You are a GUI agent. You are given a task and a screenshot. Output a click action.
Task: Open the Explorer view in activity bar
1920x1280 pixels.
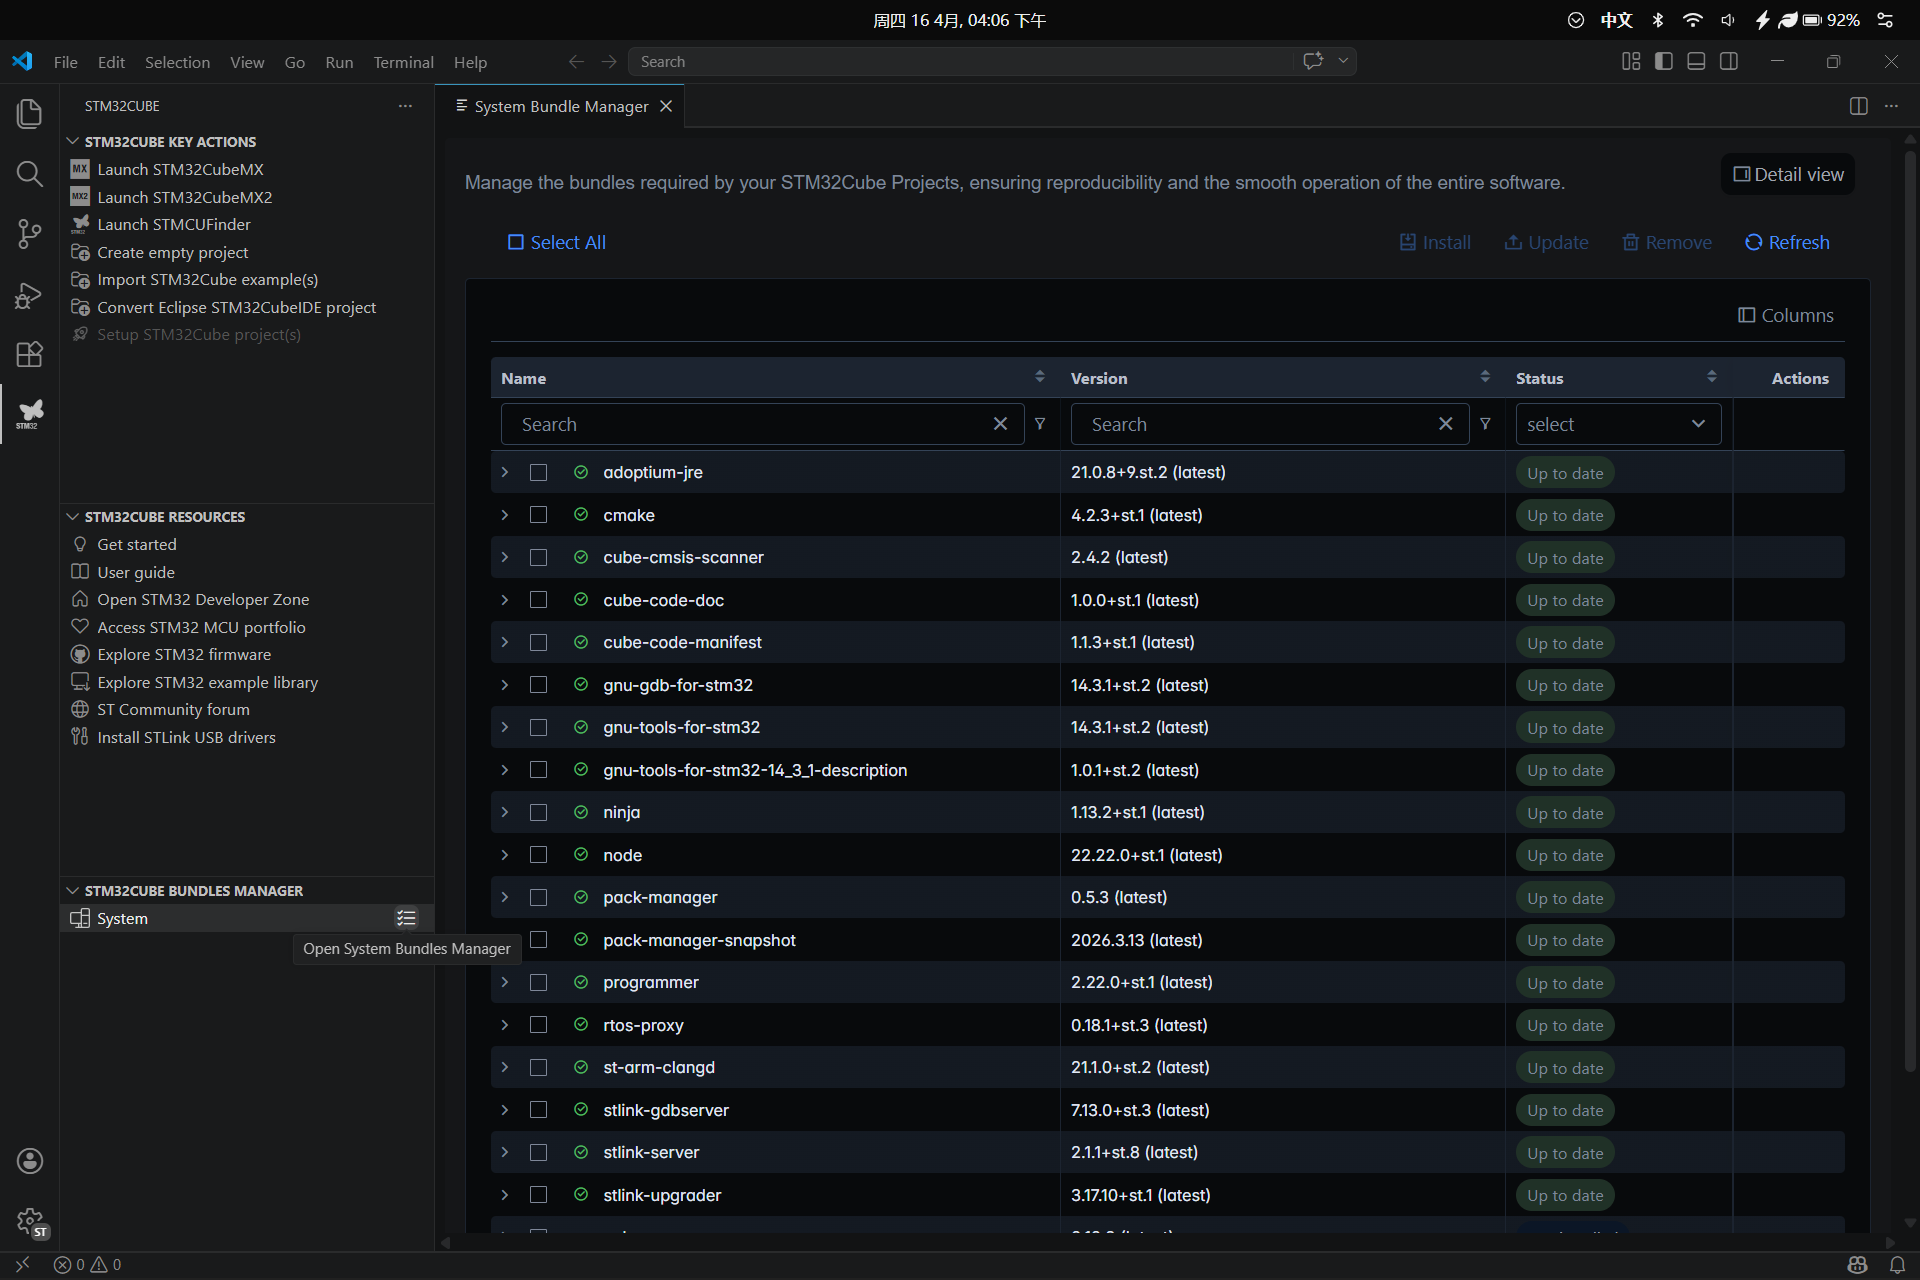(x=29, y=113)
